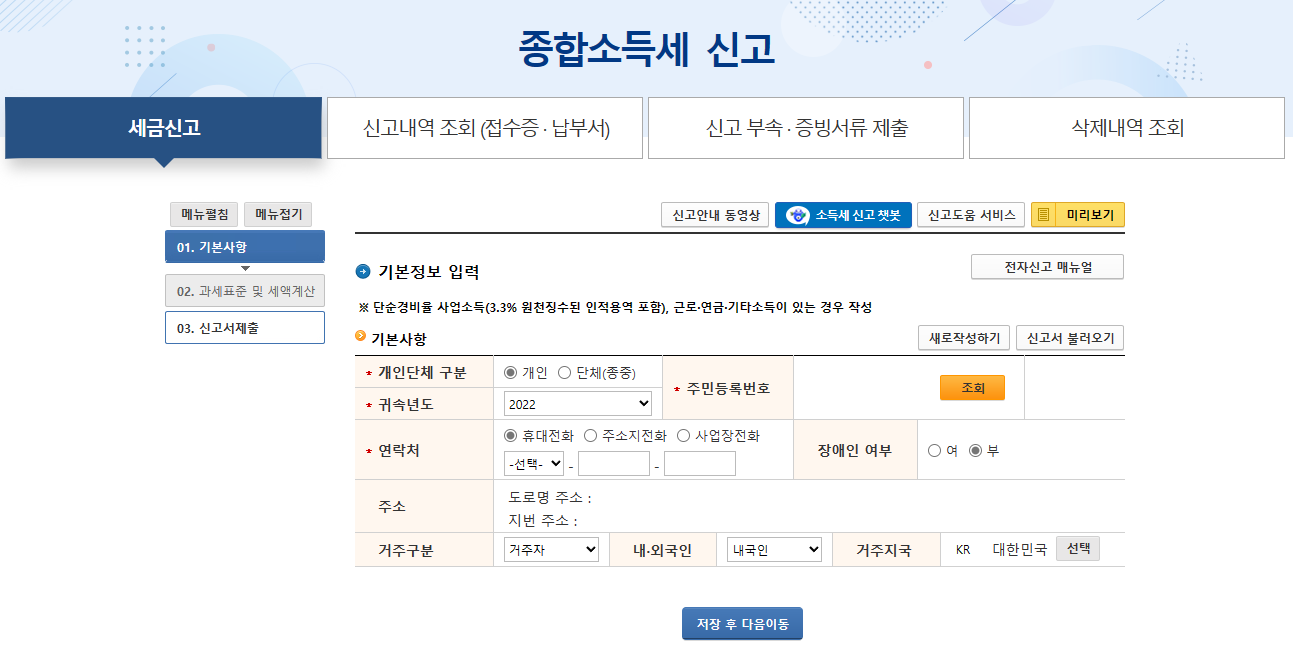Image resolution: width=1293 pixels, height=657 pixels.
Task: Open the 귀속년도 year dropdown
Action: tap(578, 403)
